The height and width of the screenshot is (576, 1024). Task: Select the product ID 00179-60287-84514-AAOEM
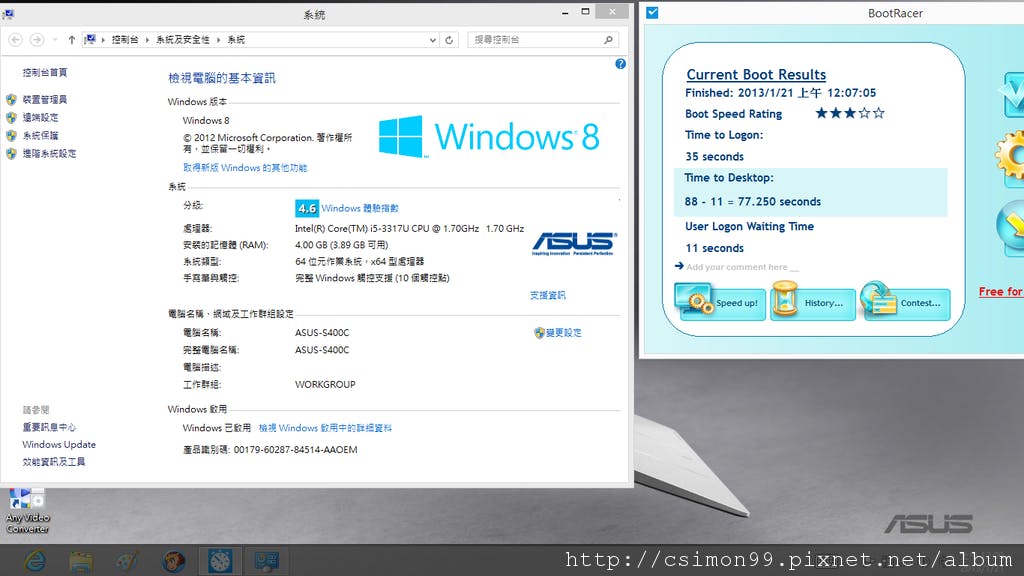click(295, 450)
